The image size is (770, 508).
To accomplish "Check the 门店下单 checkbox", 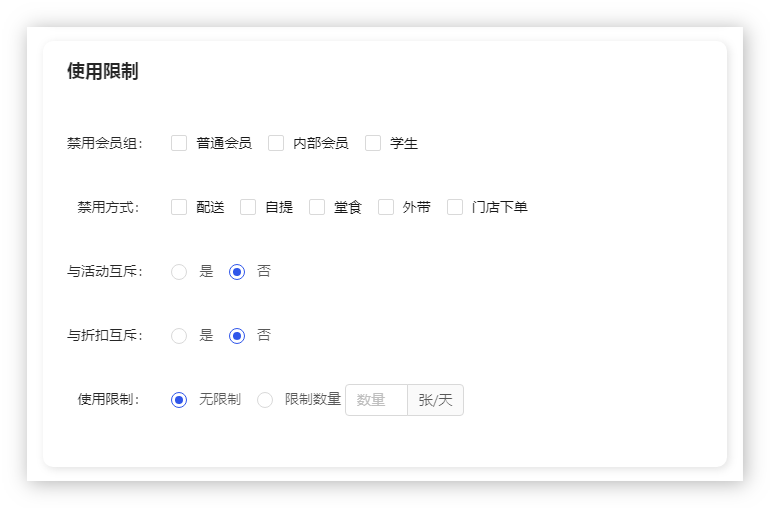I will pyautogui.click(x=455, y=207).
